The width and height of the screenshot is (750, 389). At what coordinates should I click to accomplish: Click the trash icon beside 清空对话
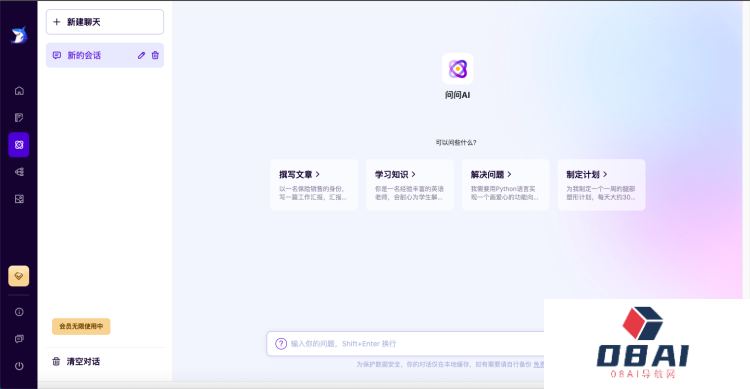tap(56, 361)
